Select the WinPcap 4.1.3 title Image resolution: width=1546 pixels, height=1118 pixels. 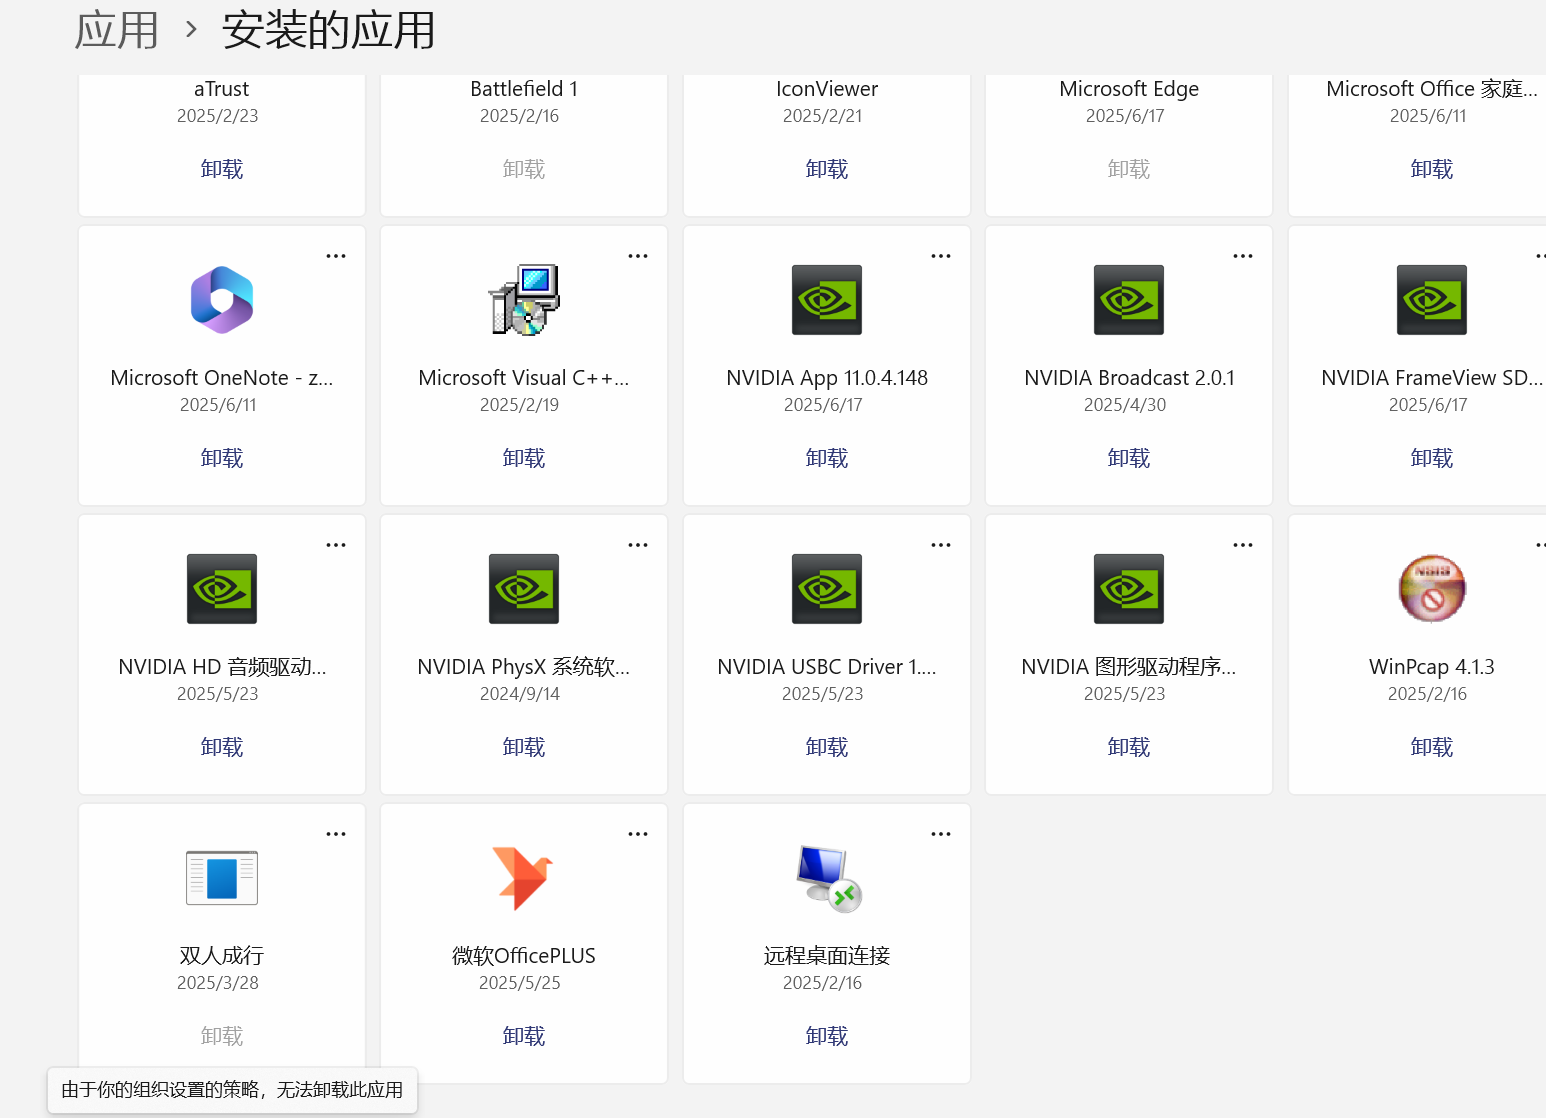pyautogui.click(x=1432, y=667)
